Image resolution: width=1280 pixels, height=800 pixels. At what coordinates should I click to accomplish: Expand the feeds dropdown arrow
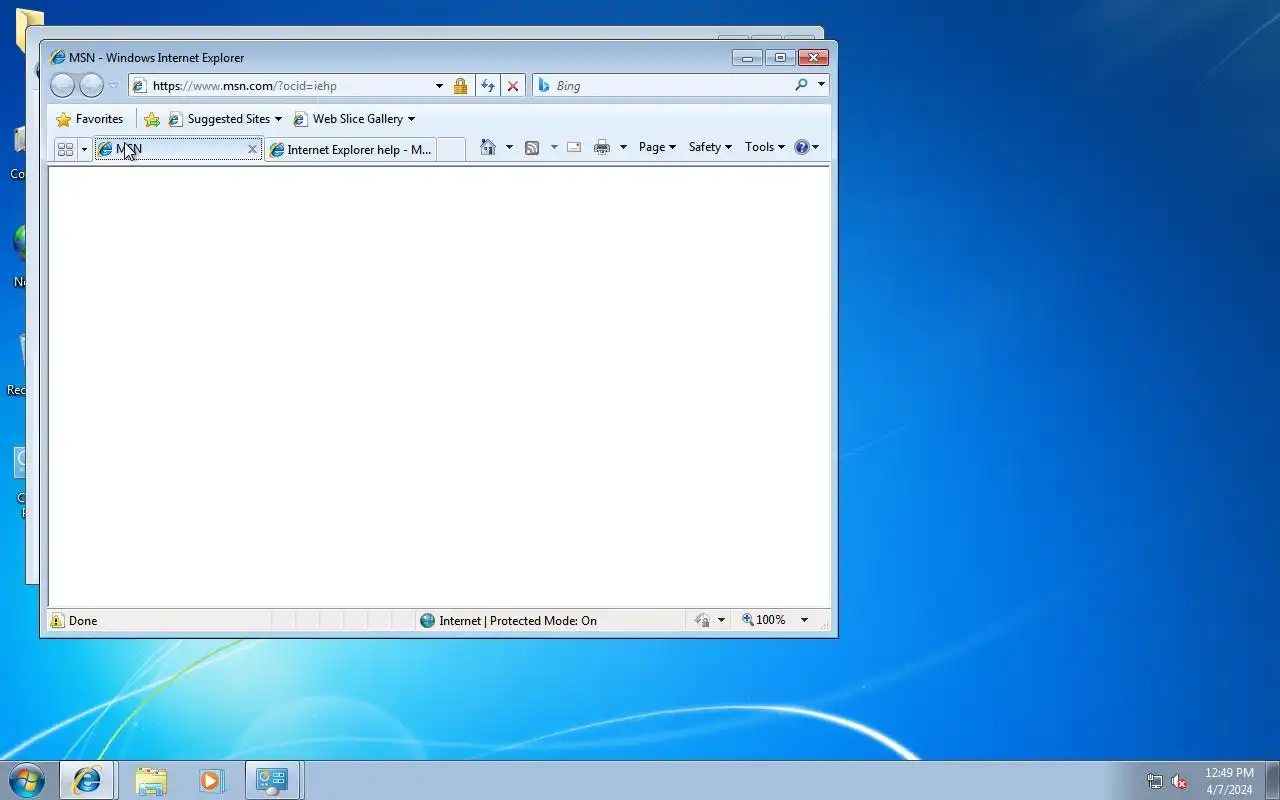tap(554, 147)
